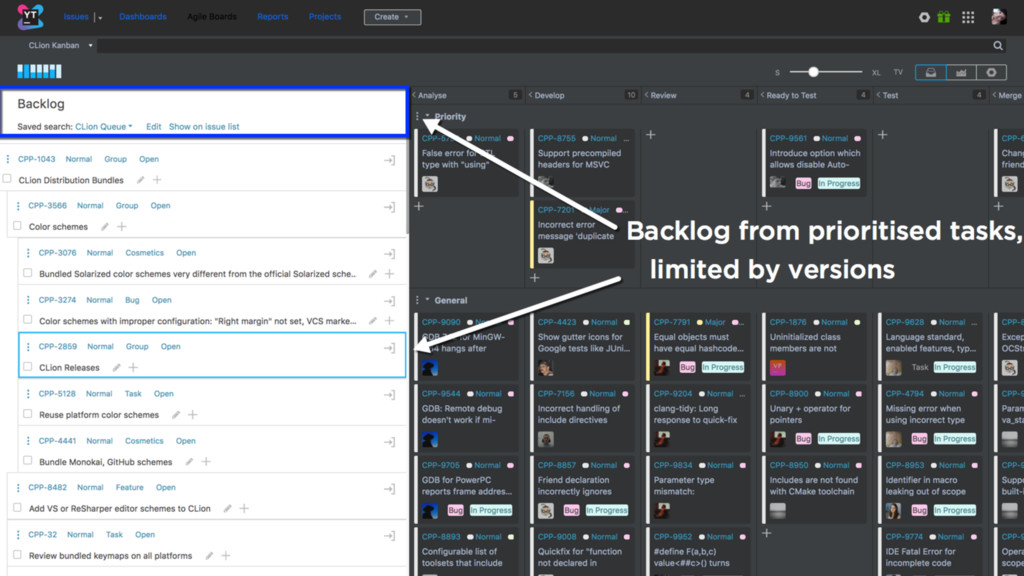The height and width of the screenshot is (576, 1024).
Task: Check the CLion Releases checkbox
Action: tap(27, 367)
